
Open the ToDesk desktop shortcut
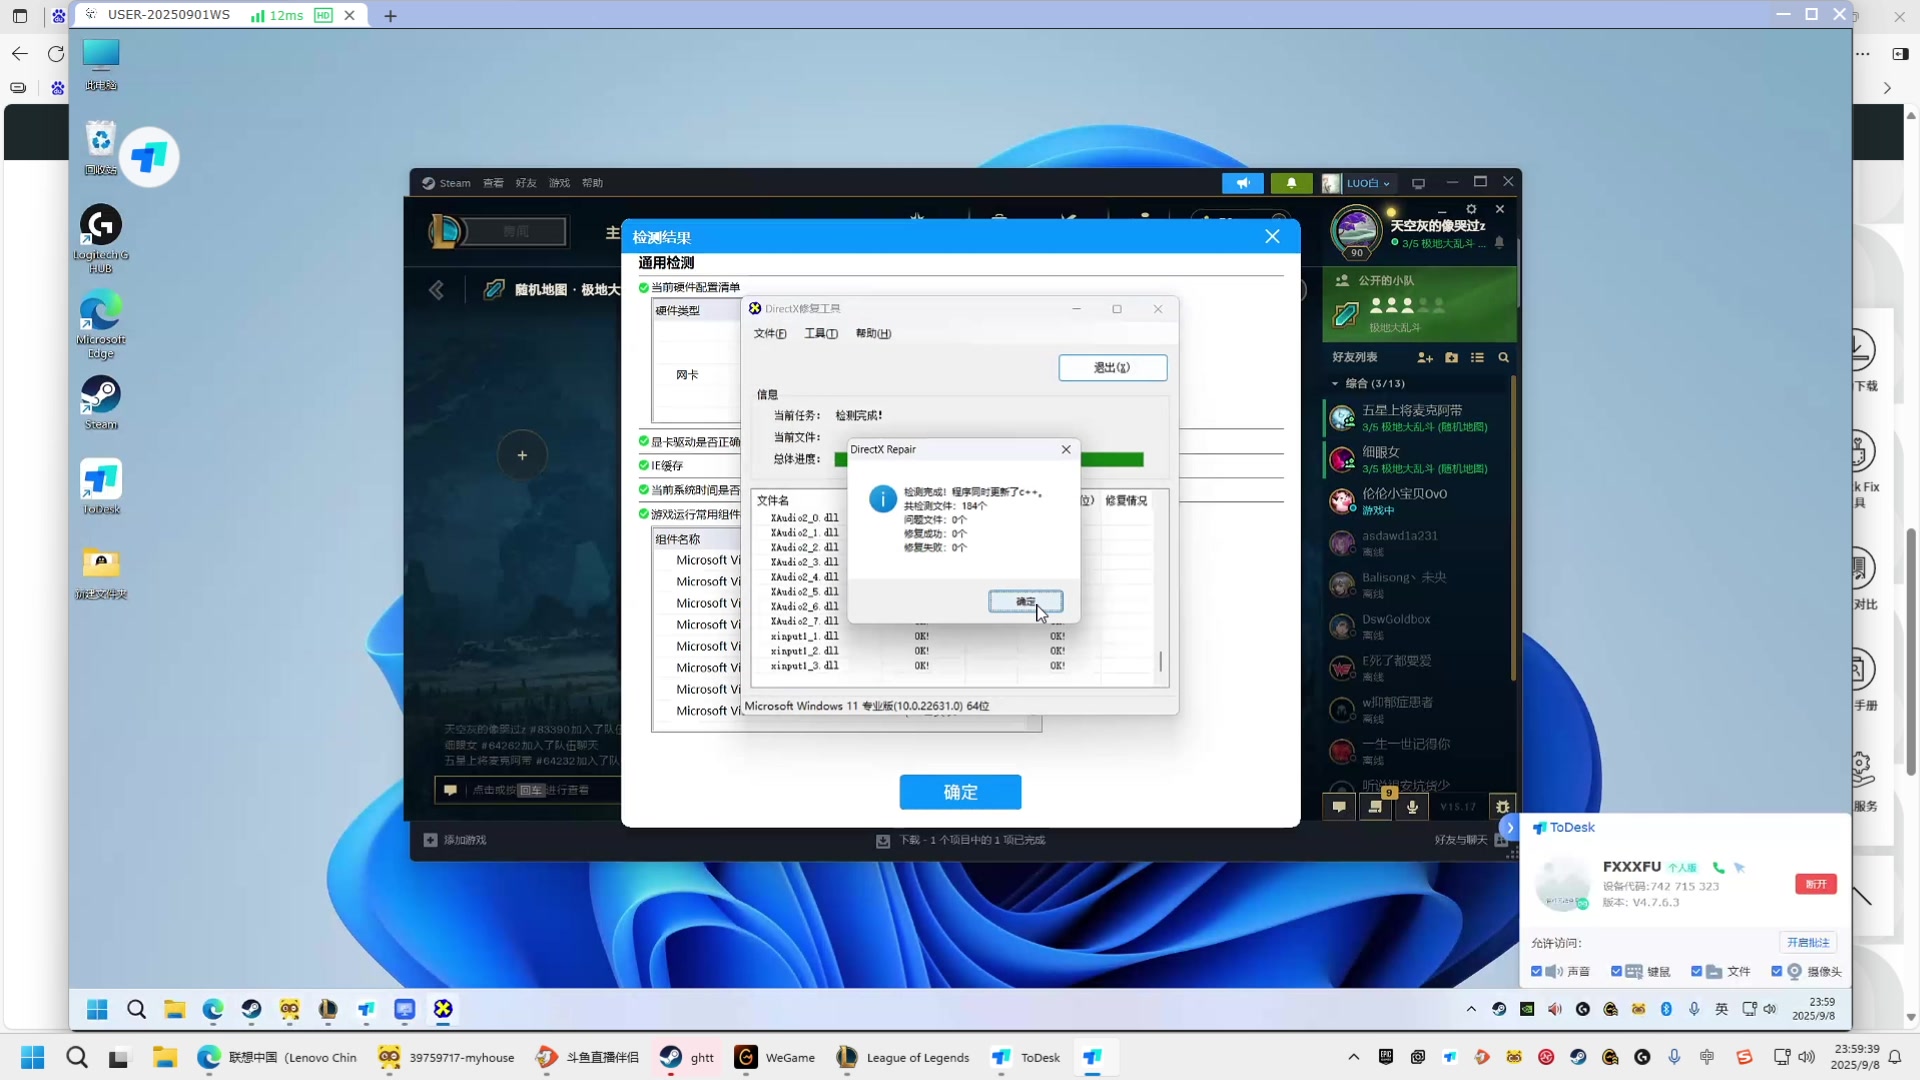pyautogui.click(x=101, y=487)
